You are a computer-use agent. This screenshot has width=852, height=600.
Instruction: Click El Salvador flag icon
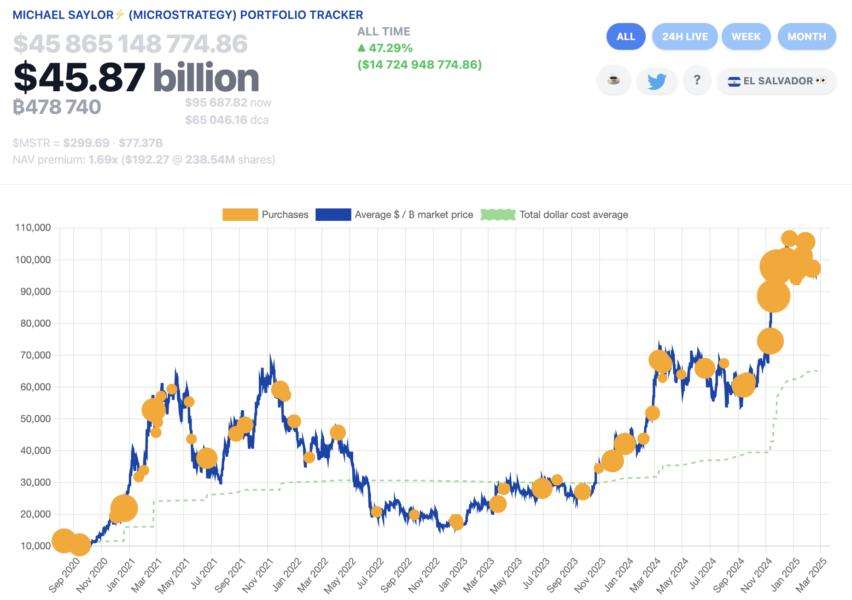(x=734, y=82)
